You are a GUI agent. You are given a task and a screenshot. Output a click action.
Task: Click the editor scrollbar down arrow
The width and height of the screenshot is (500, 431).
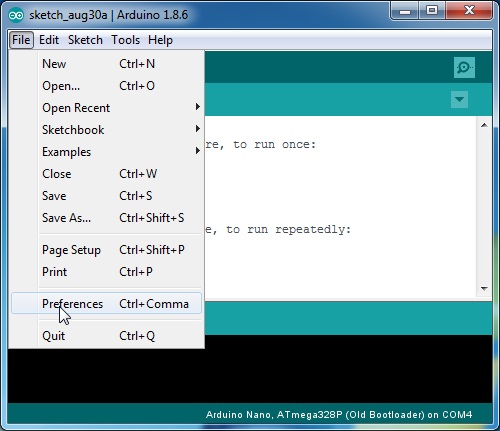pyautogui.click(x=484, y=288)
